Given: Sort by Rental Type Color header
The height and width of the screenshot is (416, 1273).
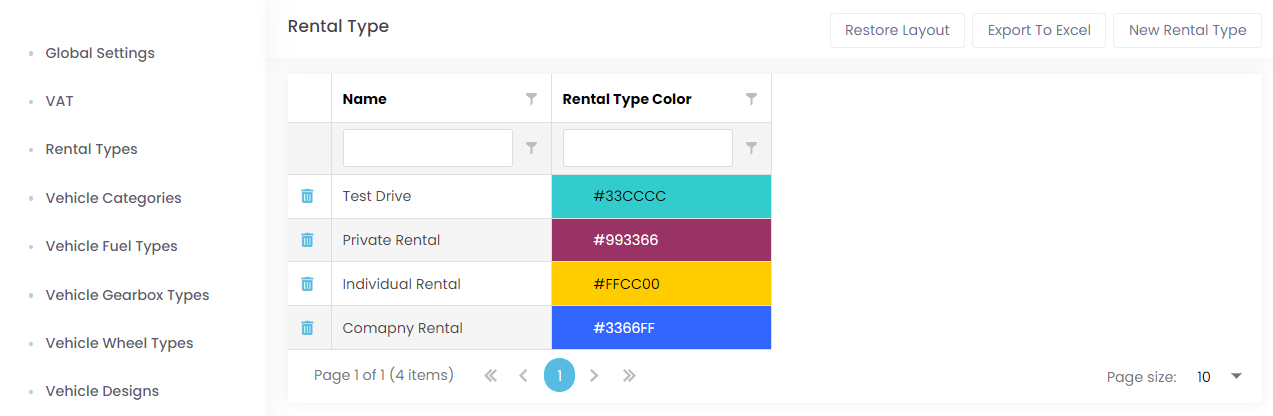Looking at the screenshot, I should (x=627, y=99).
